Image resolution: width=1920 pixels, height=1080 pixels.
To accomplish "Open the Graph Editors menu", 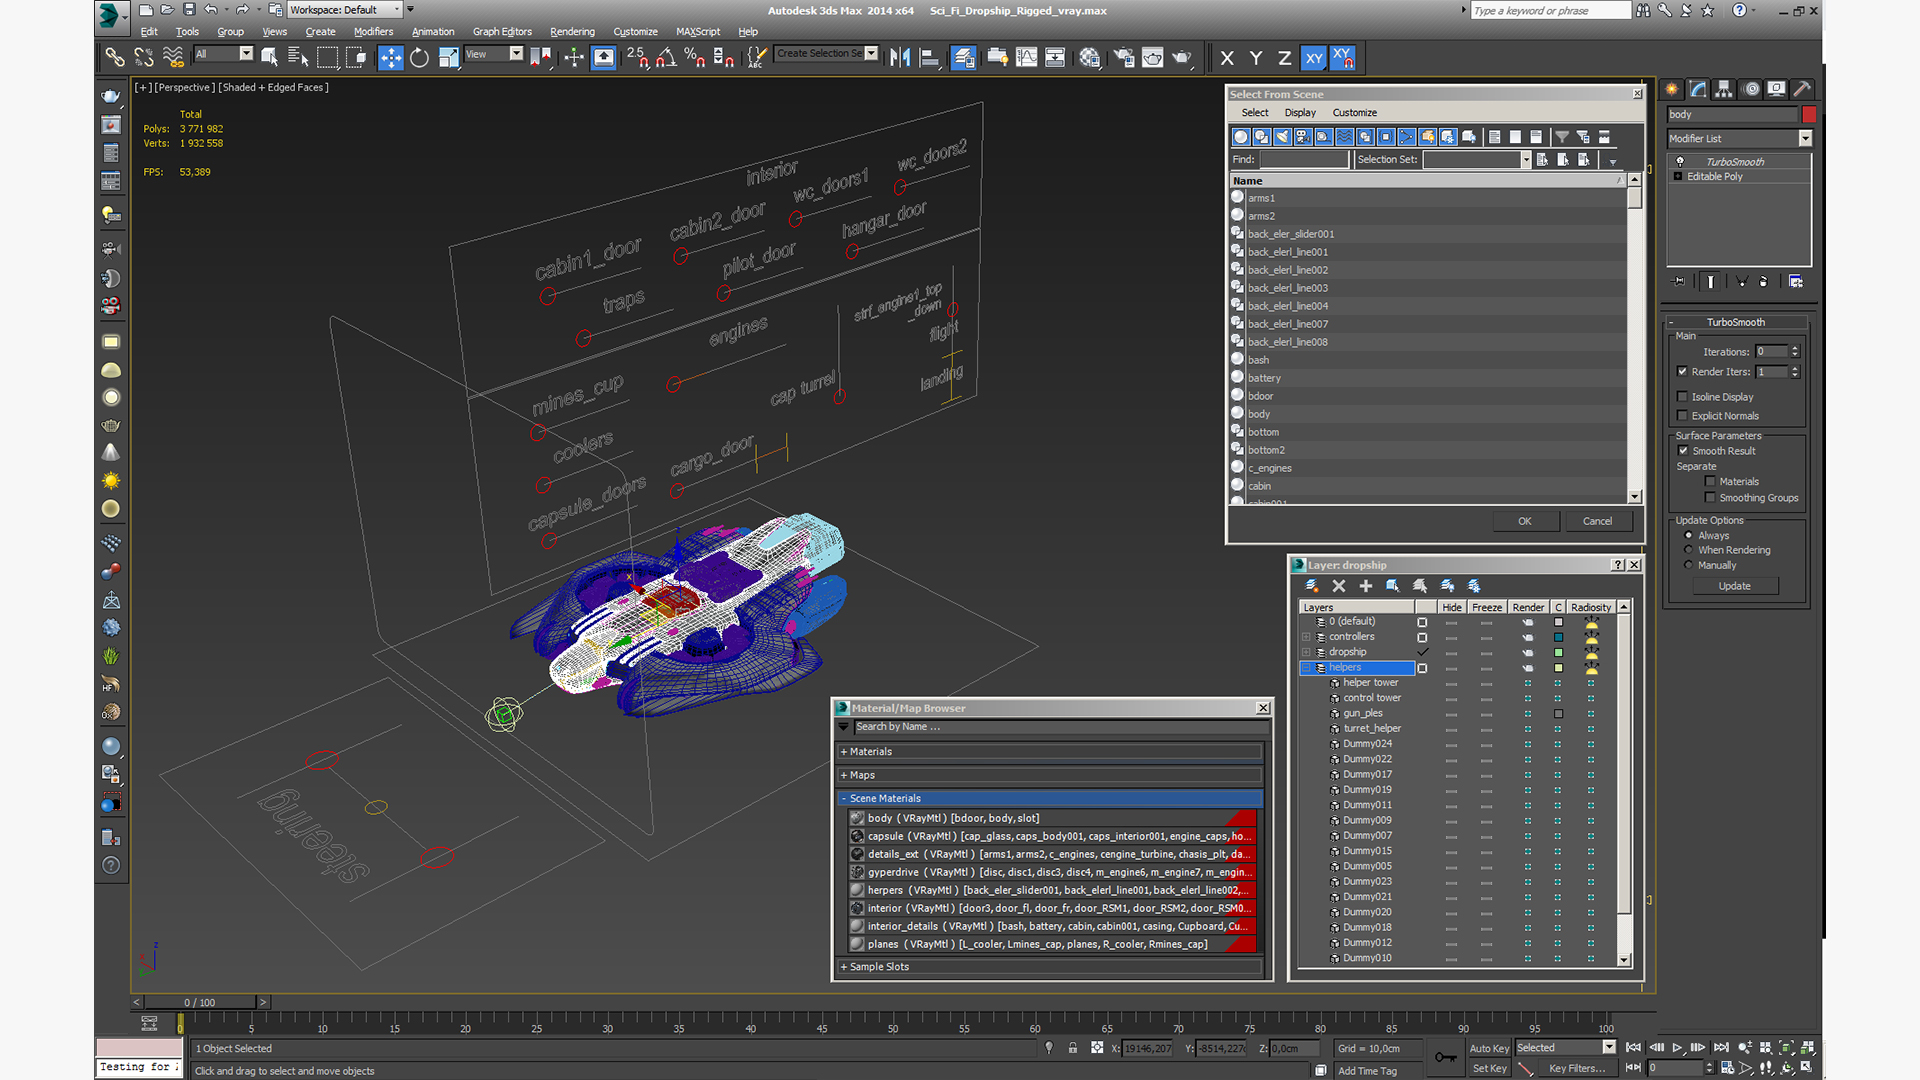I will [x=502, y=32].
